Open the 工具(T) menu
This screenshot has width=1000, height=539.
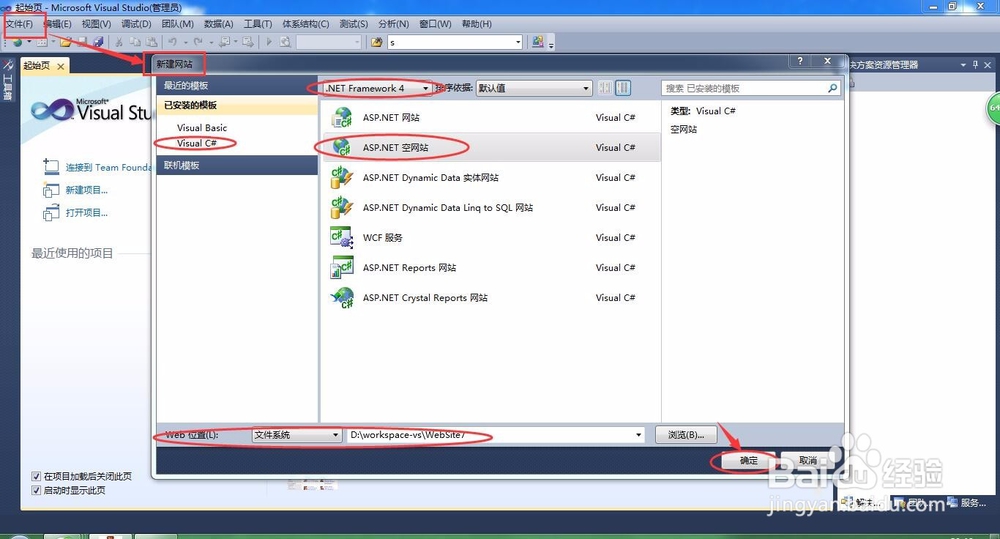[x=258, y=24]
